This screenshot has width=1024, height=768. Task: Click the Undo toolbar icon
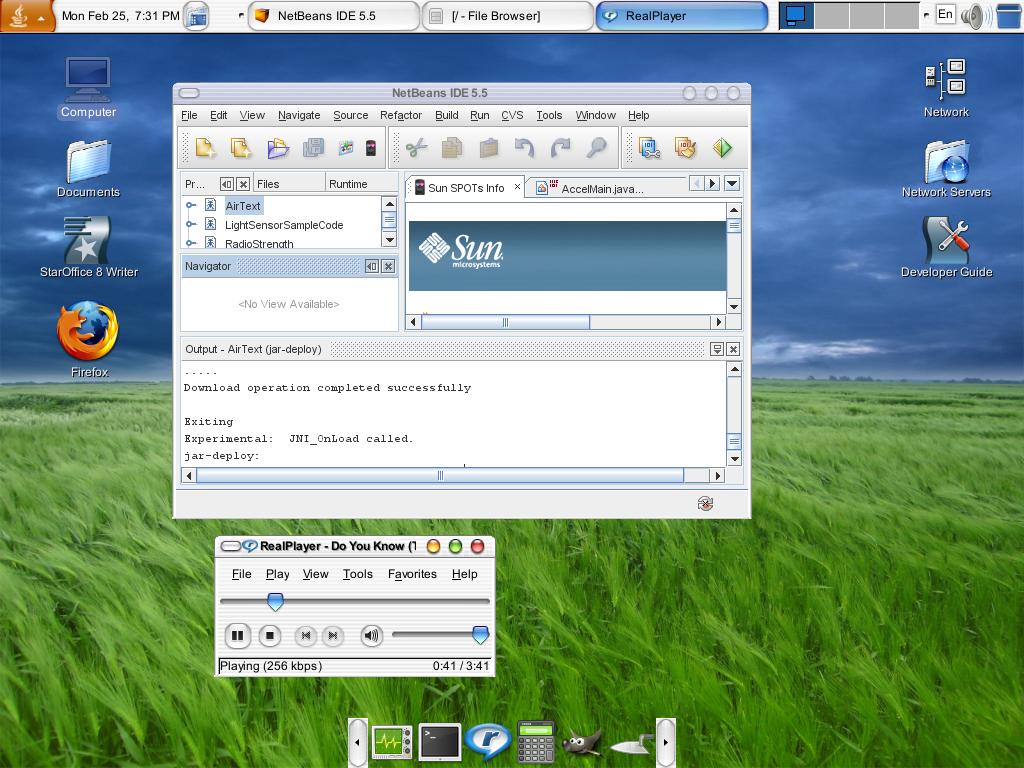click(x=523, y=147)
